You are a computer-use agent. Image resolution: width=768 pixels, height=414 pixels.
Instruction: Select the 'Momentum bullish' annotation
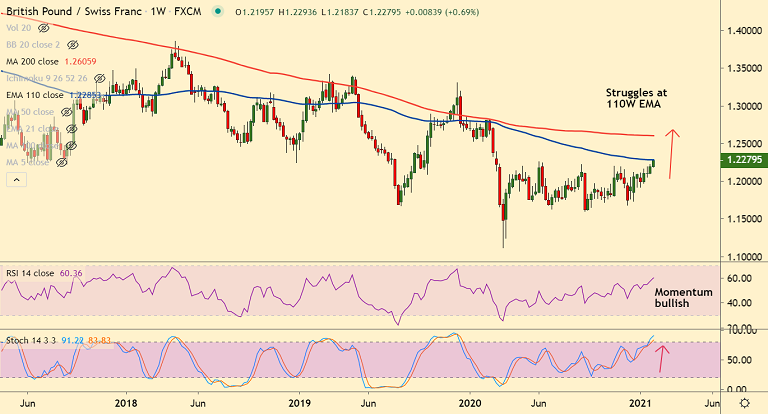point(683,297)
